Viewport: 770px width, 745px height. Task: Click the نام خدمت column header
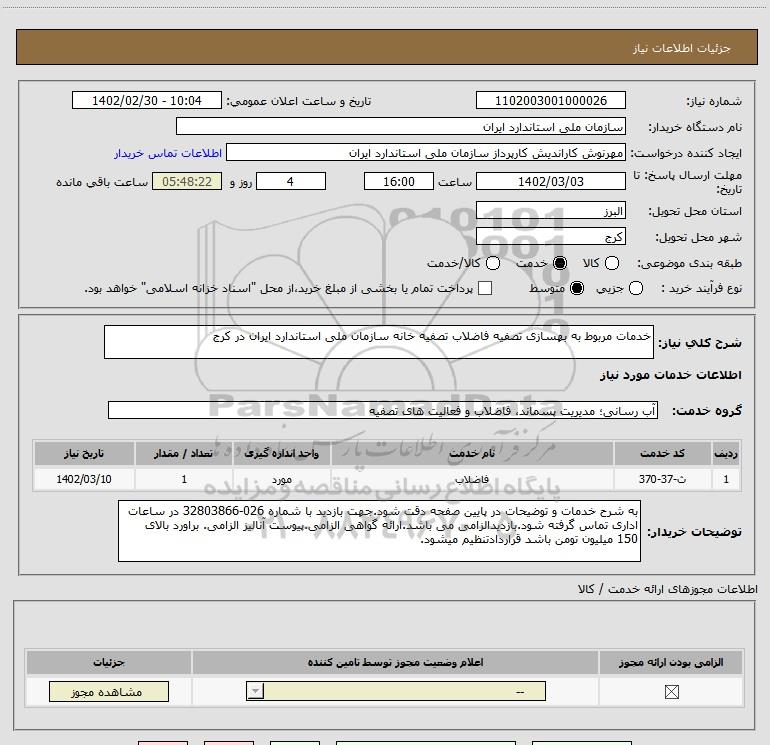[x=472, y=453]
